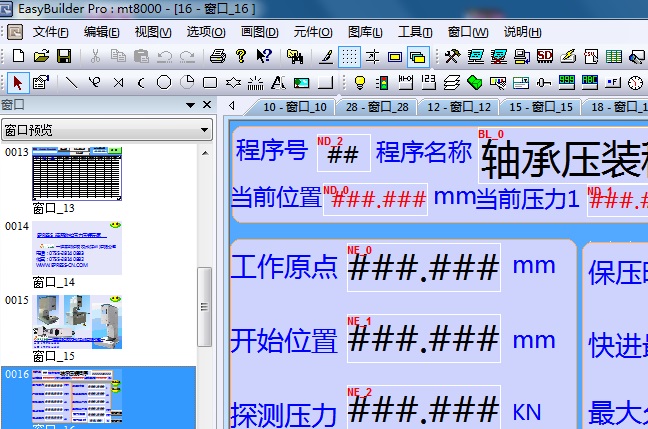Click the 程序号 numeric field
This screenshot has width=648, height=429.
[343, 153]
